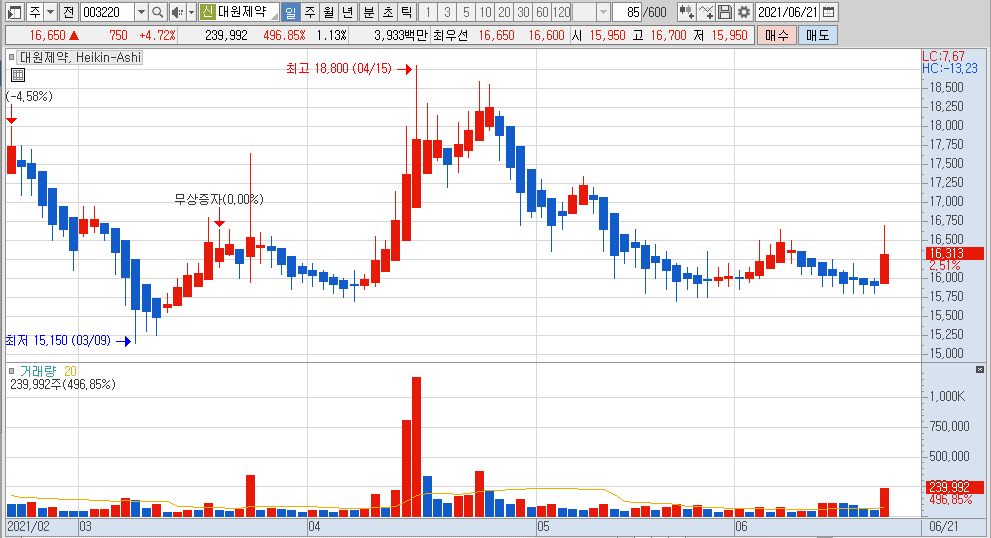
Task: Click current price 16,650 in quote bar
Action: point(47,35)
